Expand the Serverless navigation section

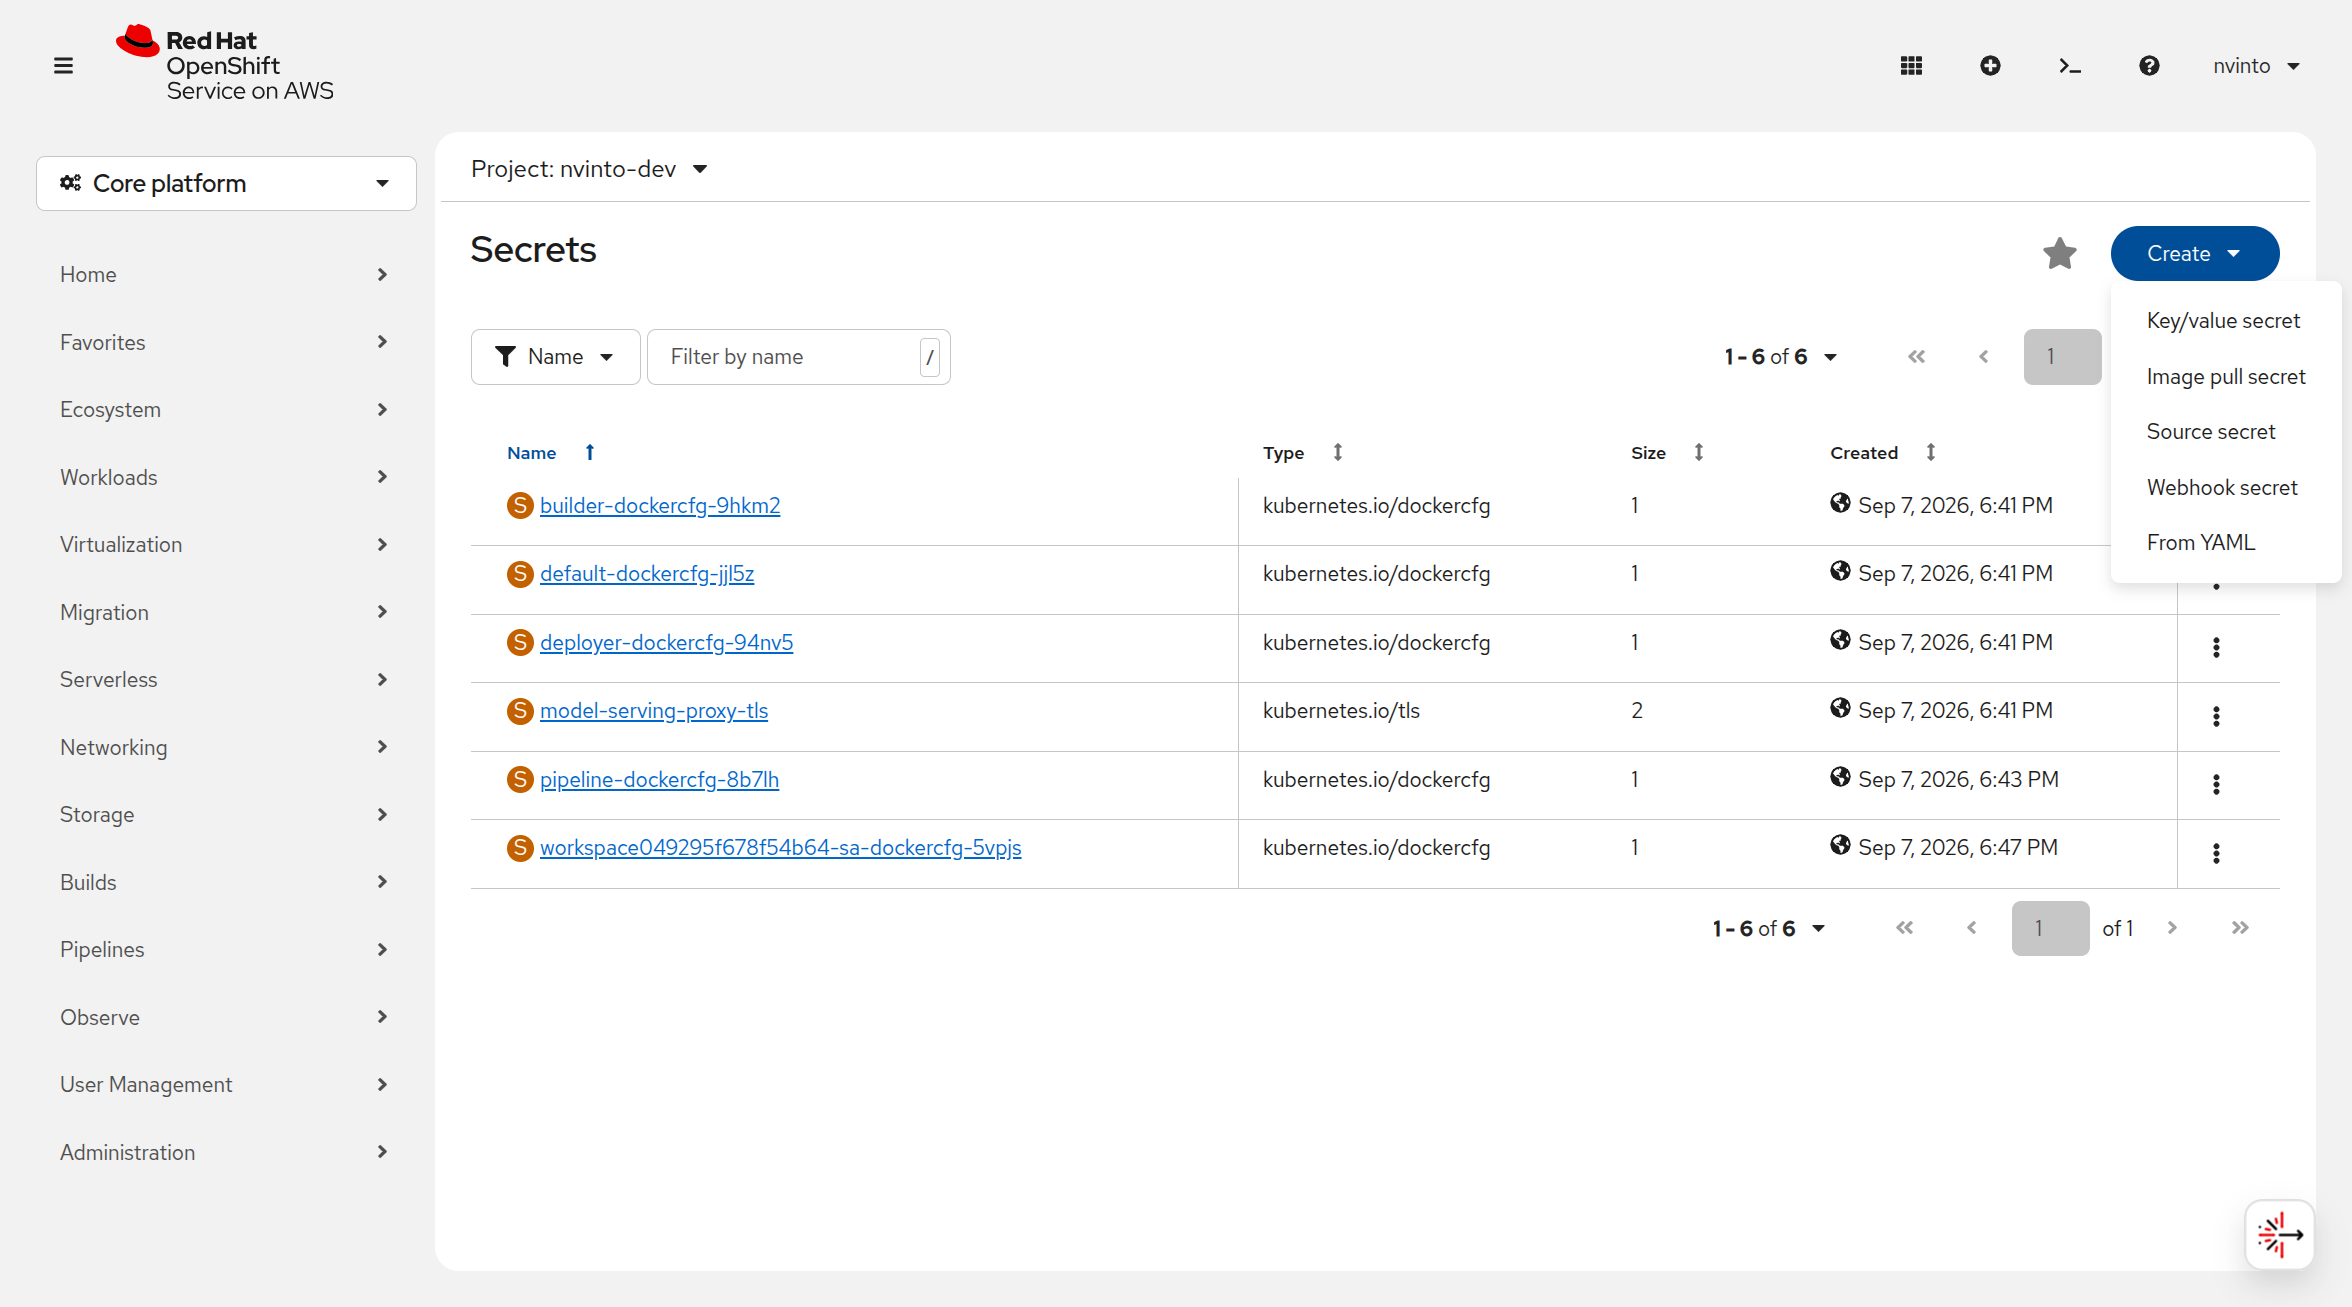coord(226,680)
